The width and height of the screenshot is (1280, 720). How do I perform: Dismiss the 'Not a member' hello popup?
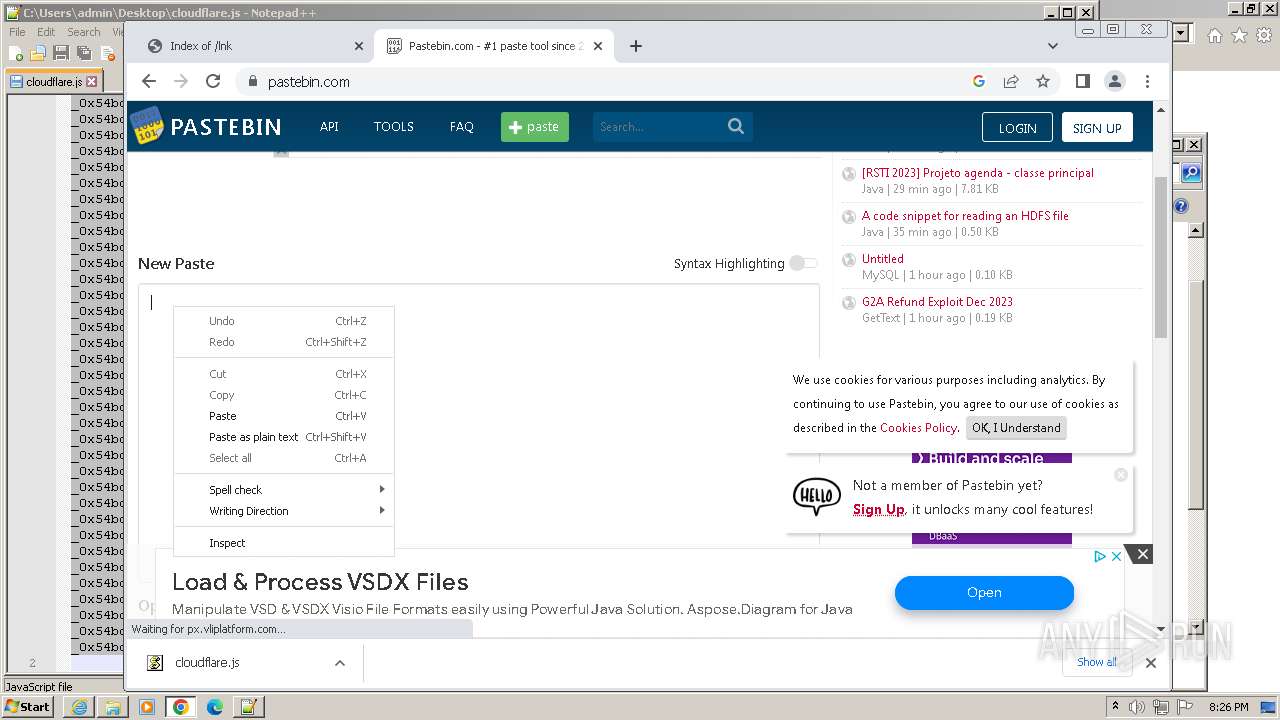[x=1121, y=475]
